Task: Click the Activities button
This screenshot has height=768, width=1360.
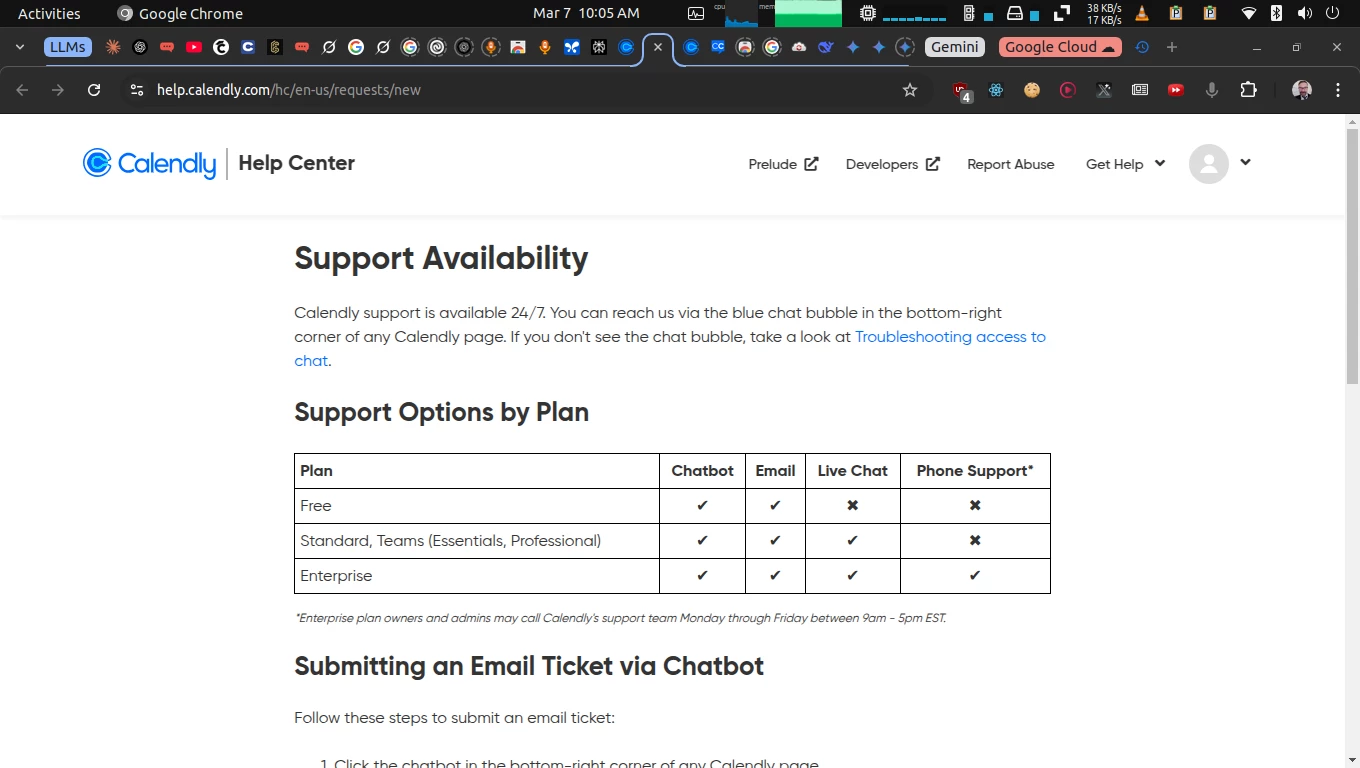Action: (49, 13)
